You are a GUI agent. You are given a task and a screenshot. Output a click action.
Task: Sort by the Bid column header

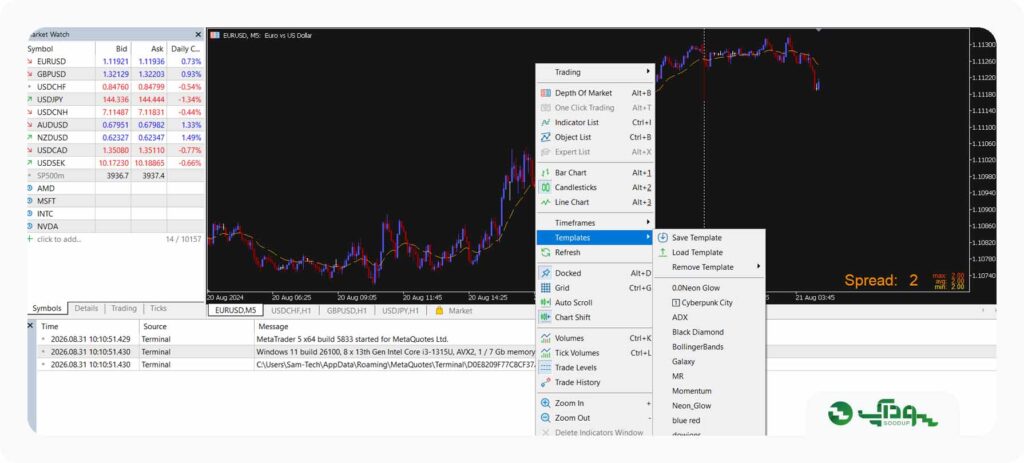point(113,49)
